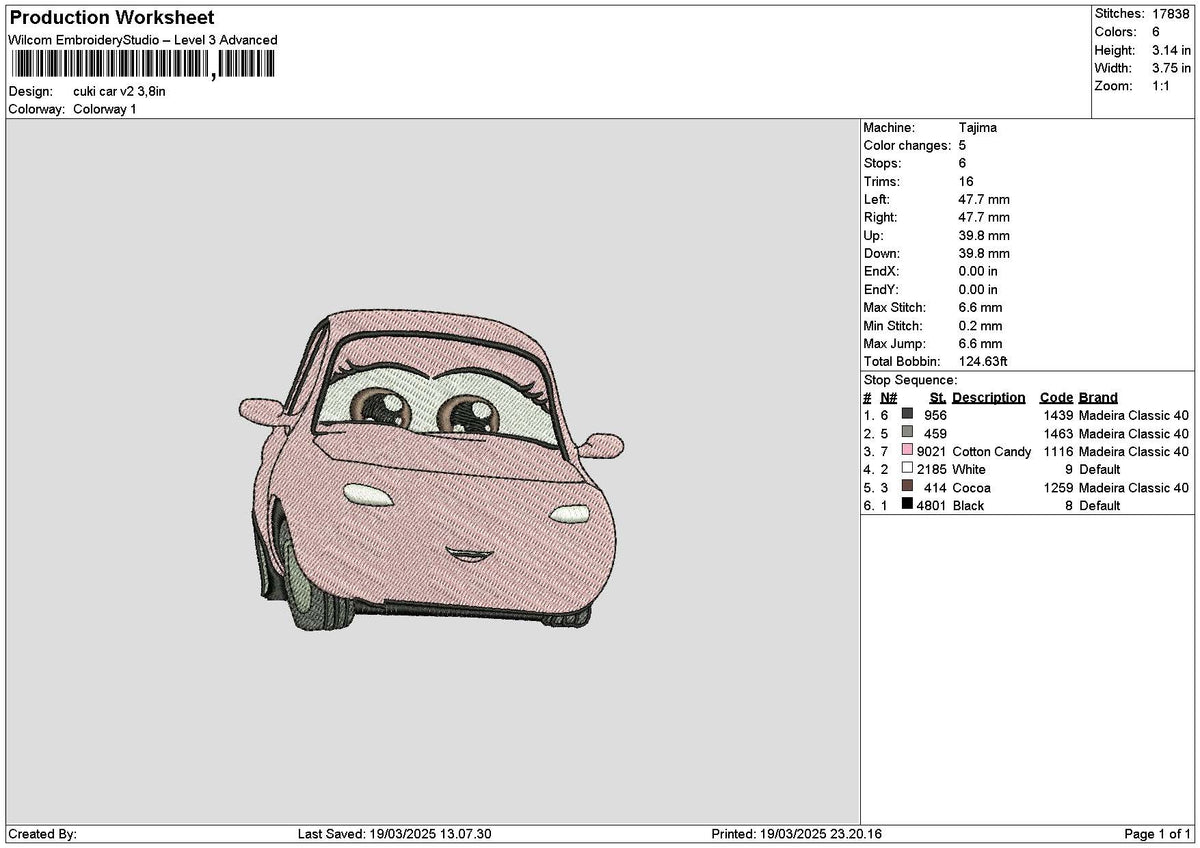Click the Cocoa description

pyautogui.click(x=971, y=487)
